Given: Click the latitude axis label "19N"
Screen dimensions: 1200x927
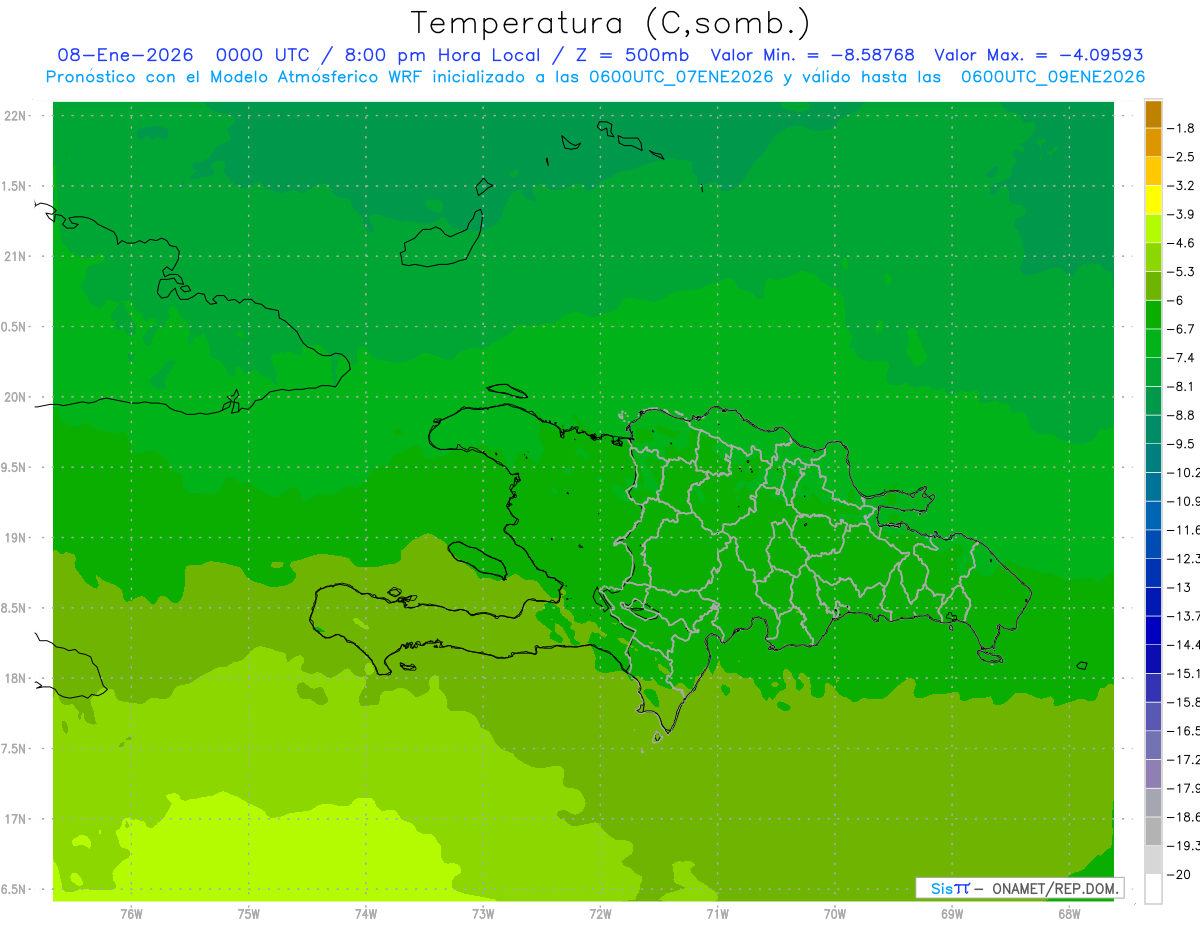Looking at the screenshot, I should (x=16, y=538).
